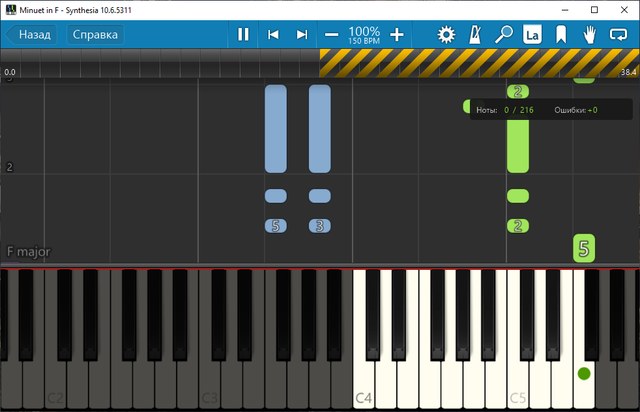Click the striped unplayed timeline region

click(479, 63)
